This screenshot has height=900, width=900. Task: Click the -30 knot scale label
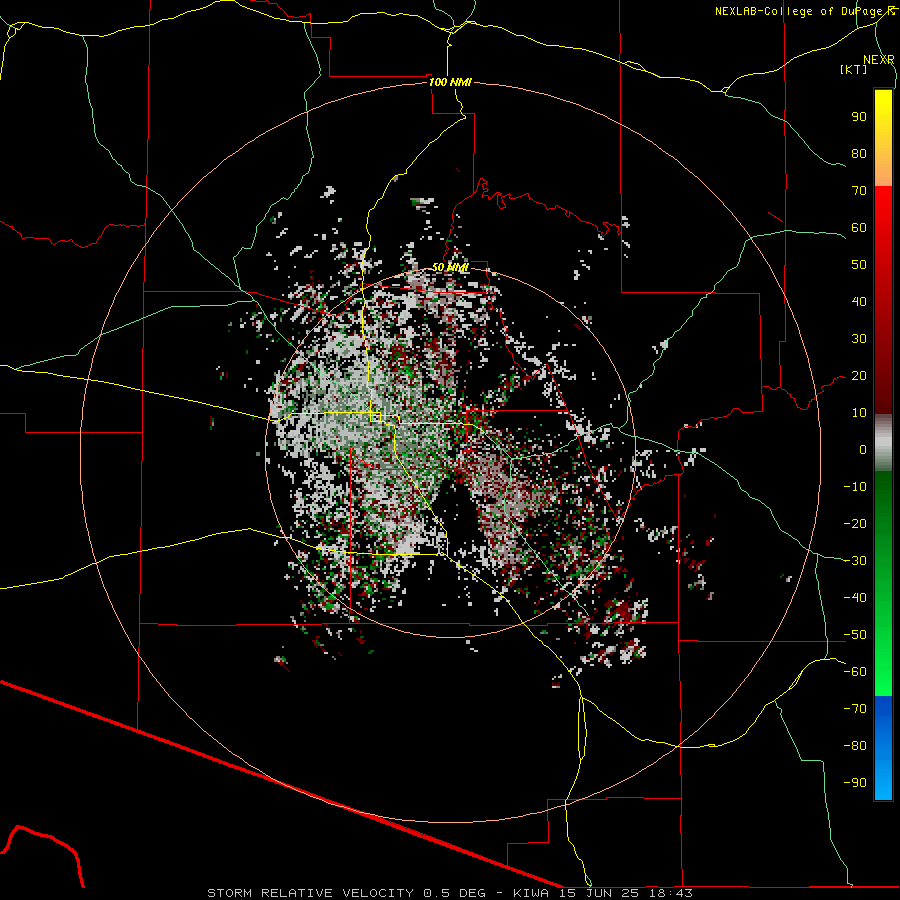(x=855, y=561)
